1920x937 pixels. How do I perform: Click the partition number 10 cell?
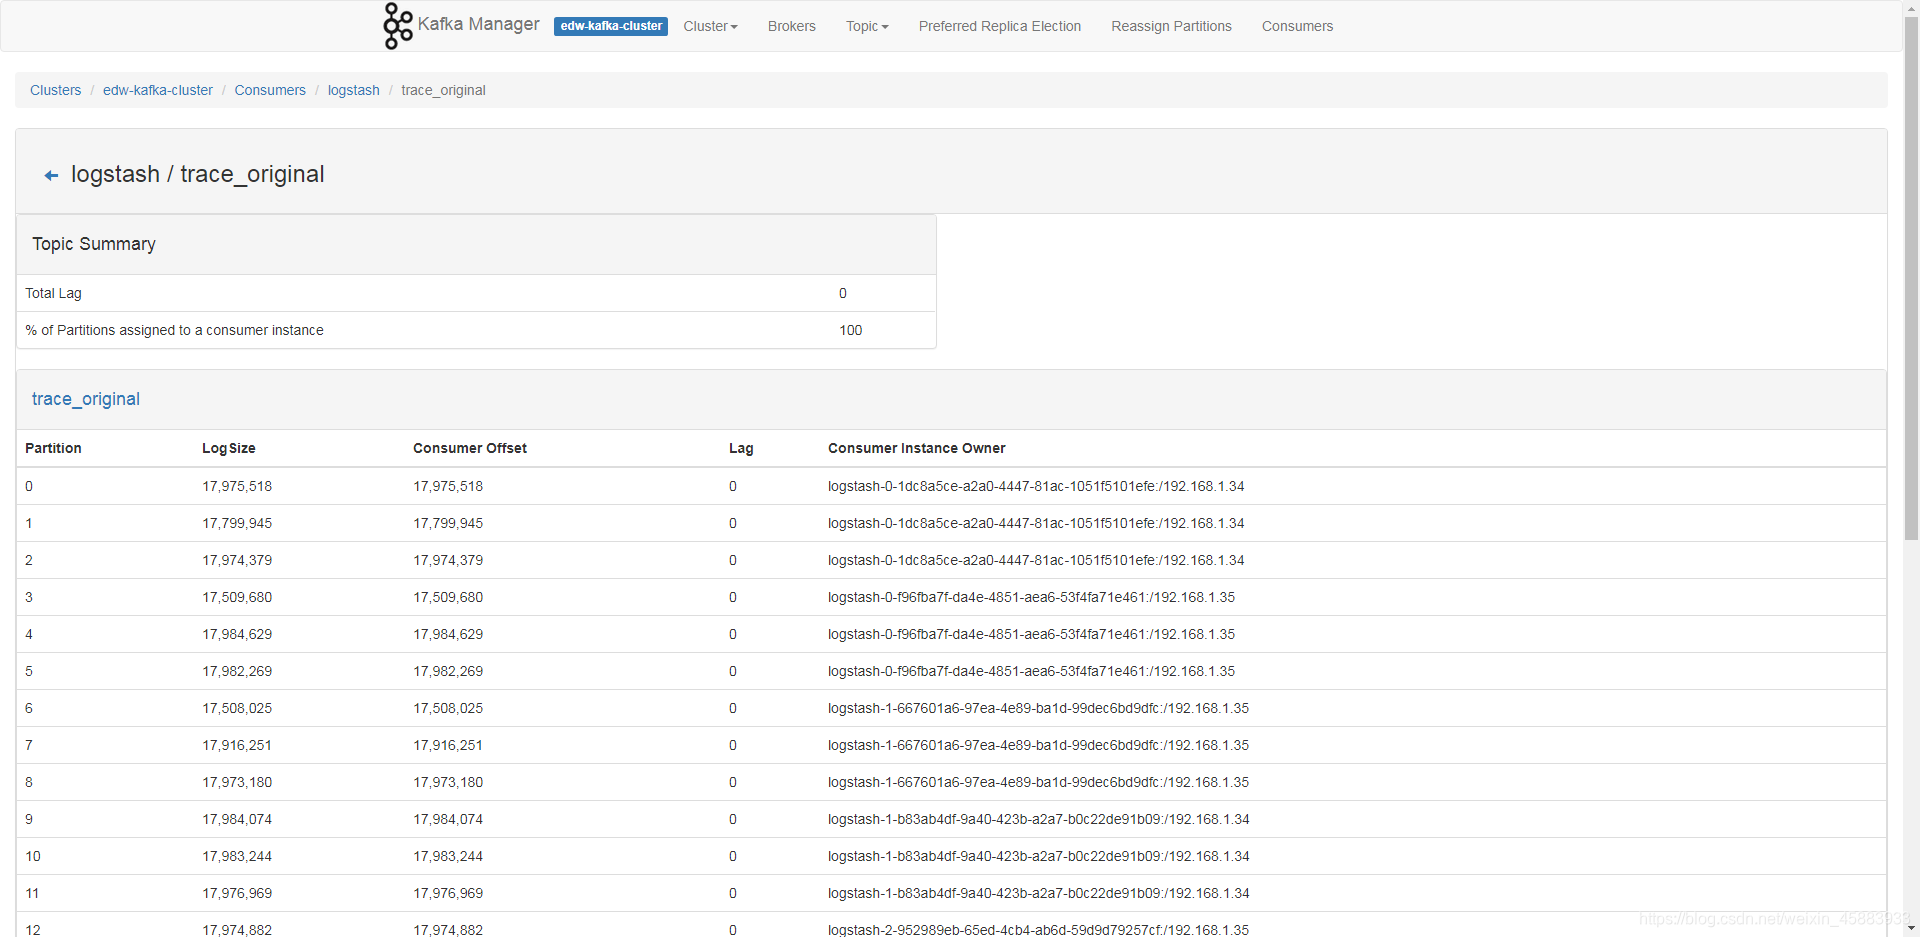pos(33,856)
